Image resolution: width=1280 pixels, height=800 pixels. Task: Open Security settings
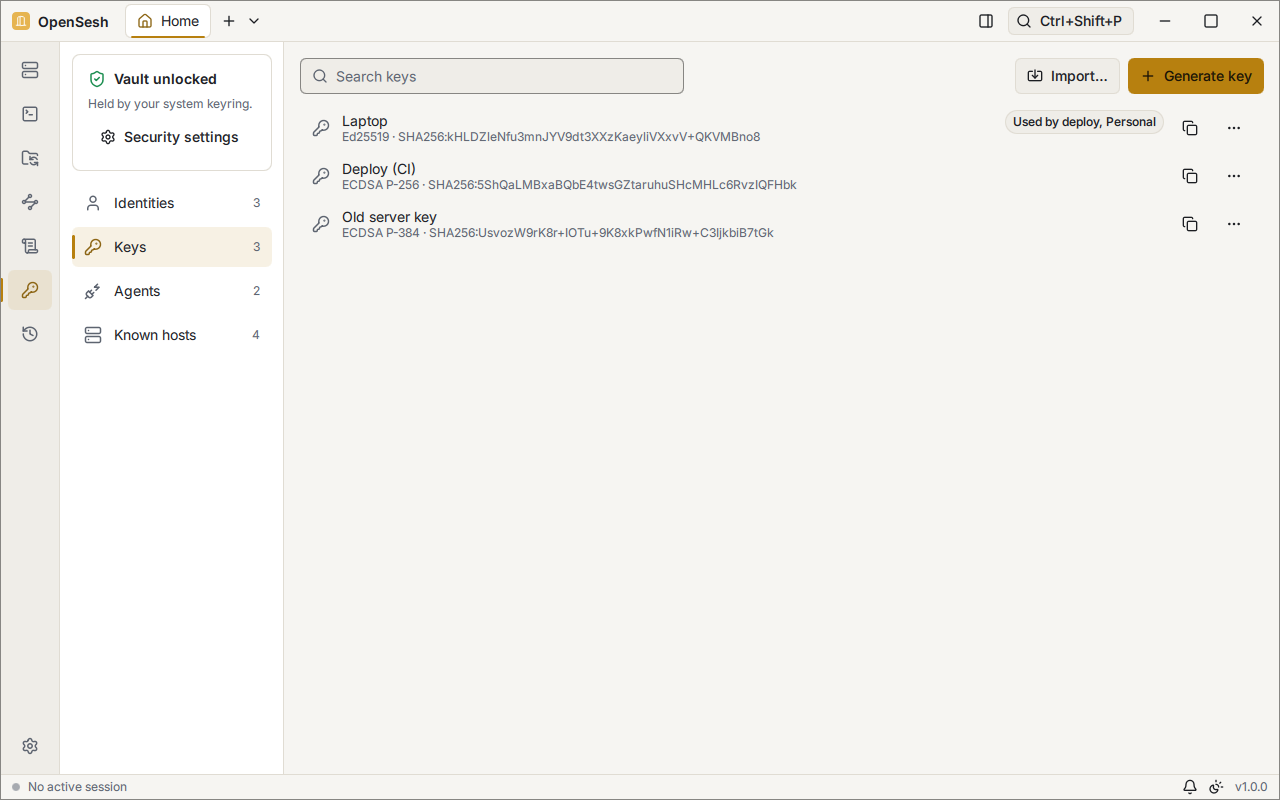pyautogui.click(x=170, y=137)
